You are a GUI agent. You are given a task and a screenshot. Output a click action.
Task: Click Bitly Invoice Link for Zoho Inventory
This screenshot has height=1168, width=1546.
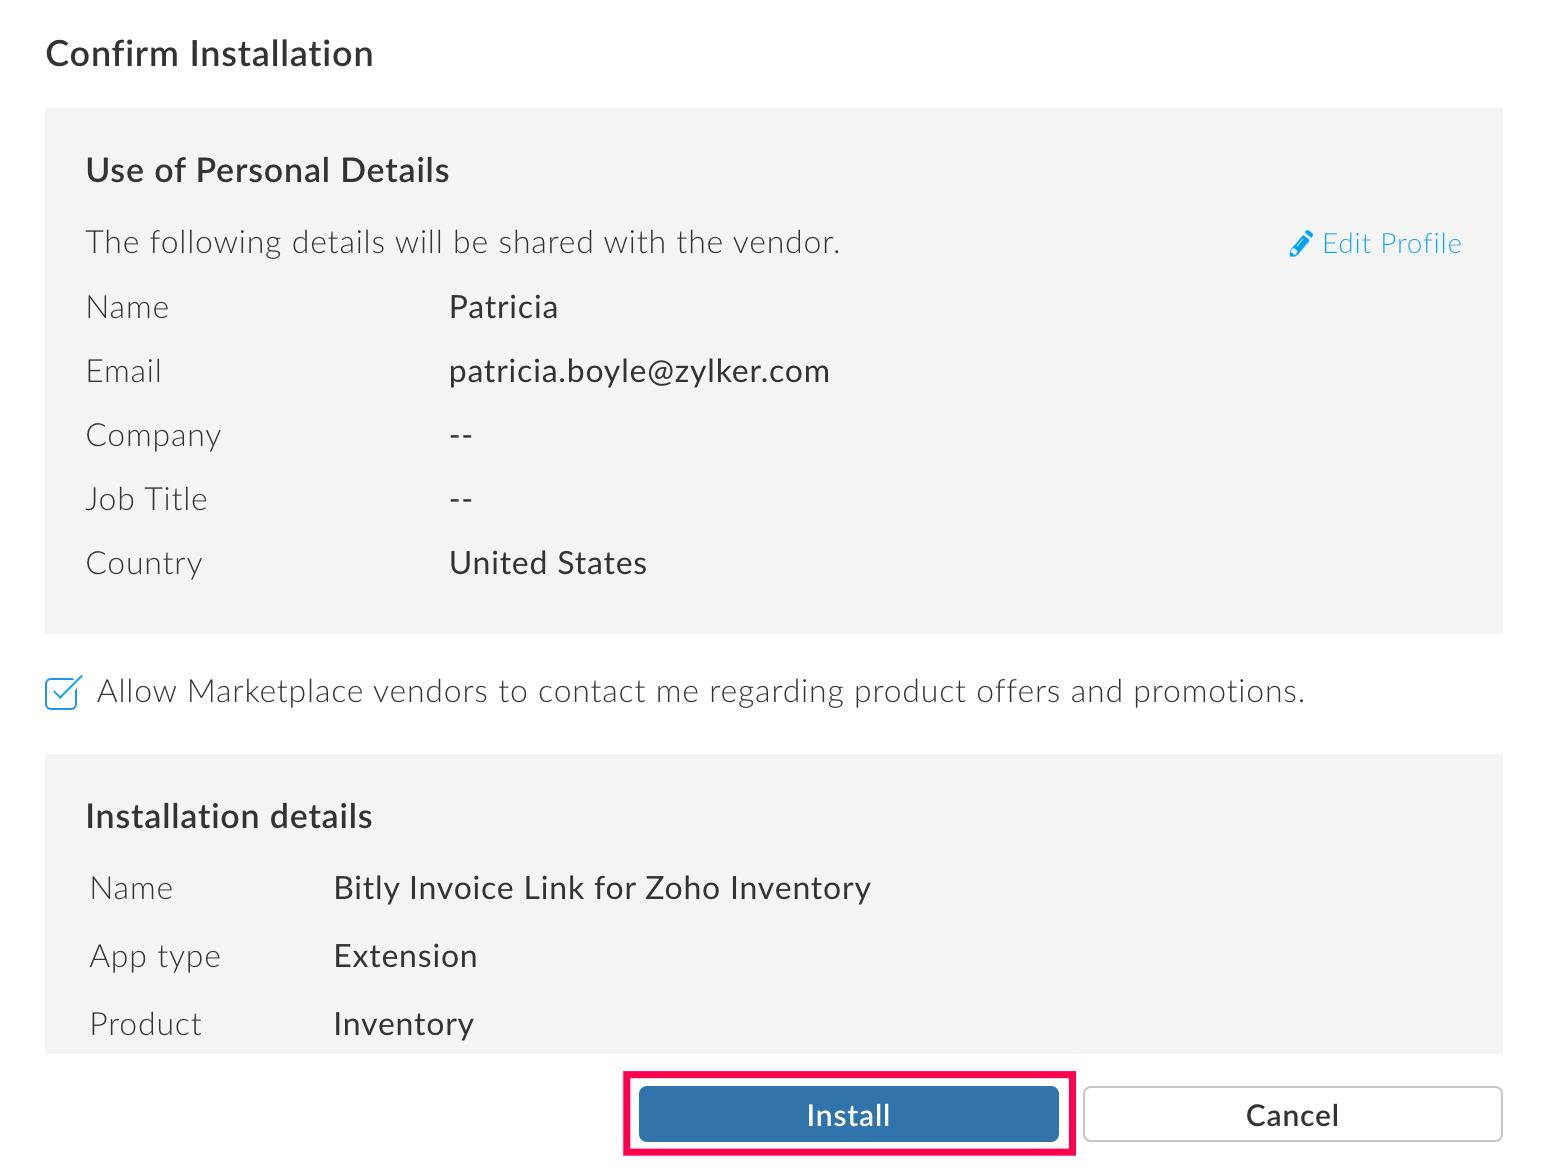point(602,888)
